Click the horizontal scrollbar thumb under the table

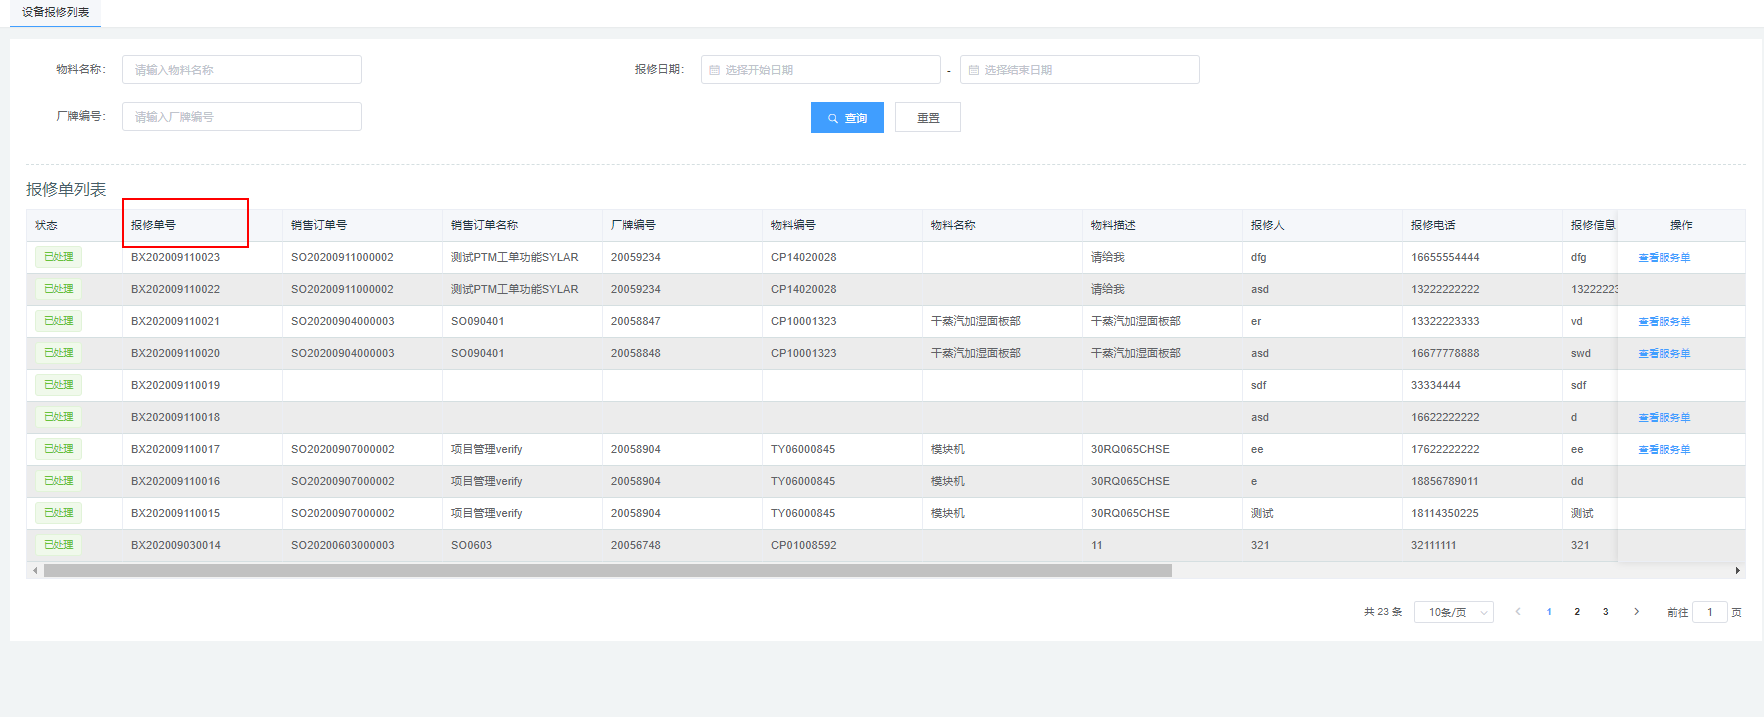(607, 571)
